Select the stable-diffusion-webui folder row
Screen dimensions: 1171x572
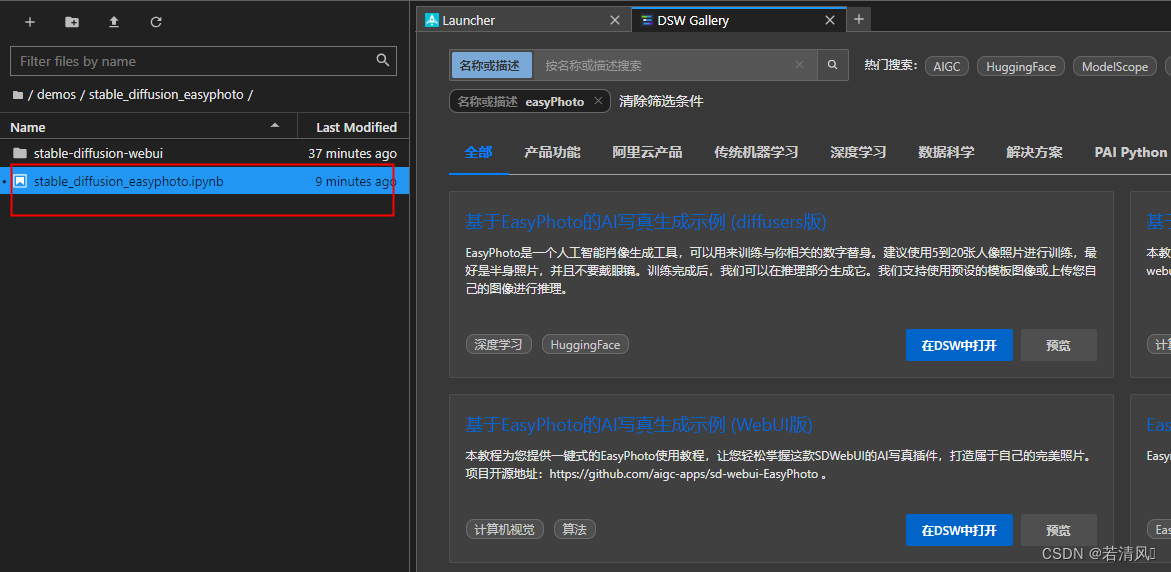pos(205,153)
